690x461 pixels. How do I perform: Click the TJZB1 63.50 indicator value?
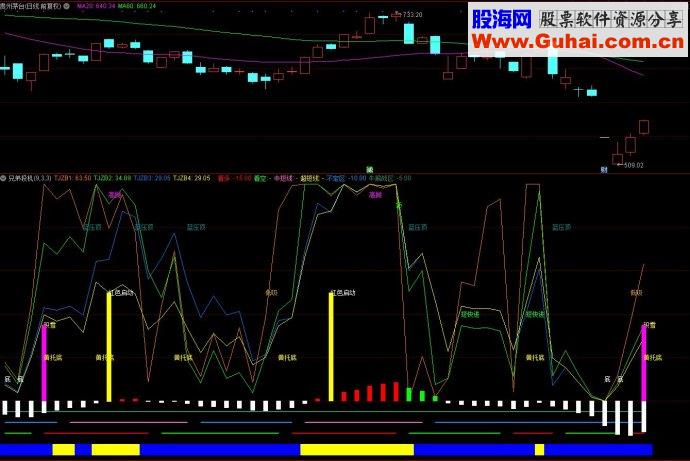coord(73,178)
